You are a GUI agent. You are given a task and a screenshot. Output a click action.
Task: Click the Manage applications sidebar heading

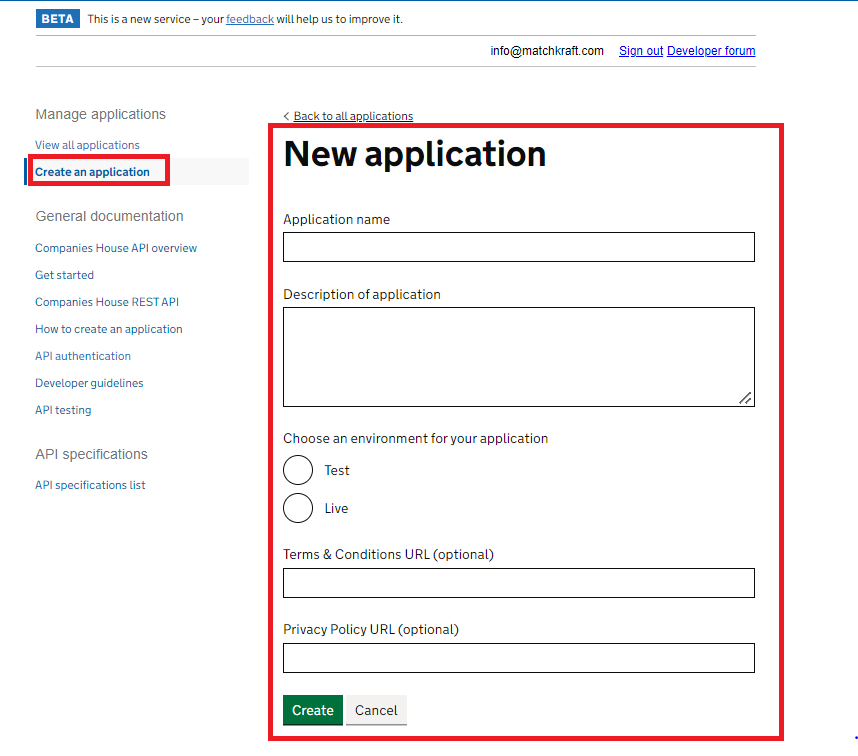(101, 114)
